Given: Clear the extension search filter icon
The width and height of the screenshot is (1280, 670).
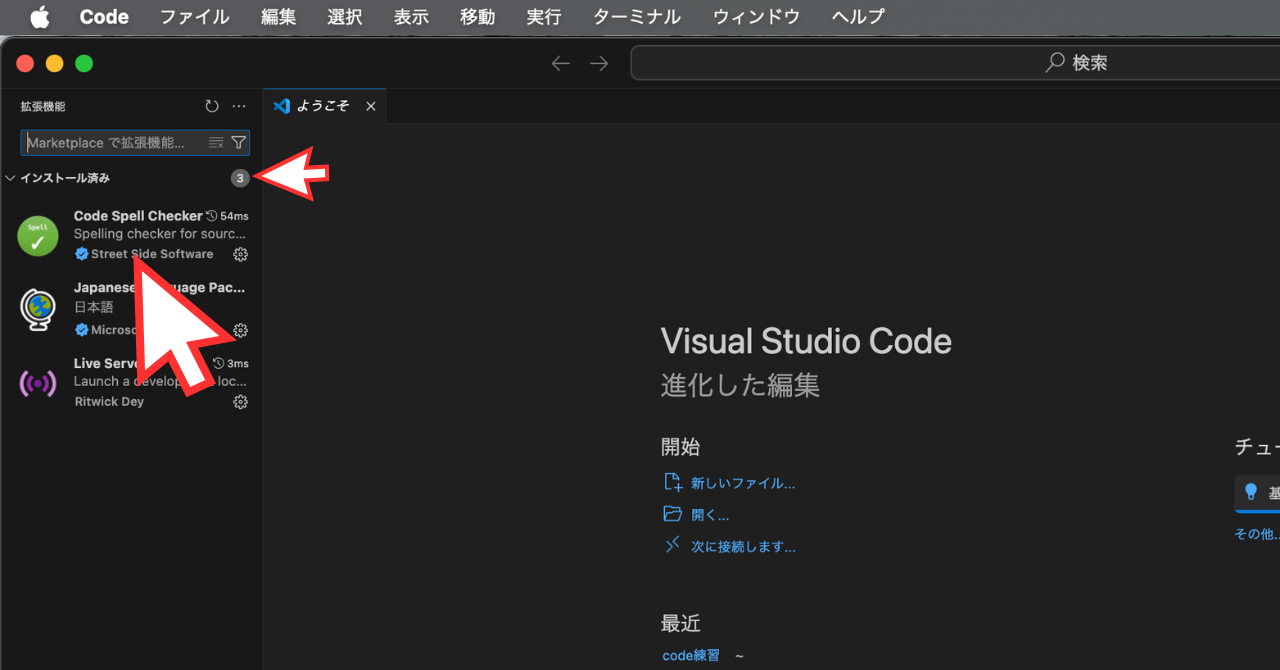Looking at the screenshot, I should pyautogui.click(x=215, y=142).
